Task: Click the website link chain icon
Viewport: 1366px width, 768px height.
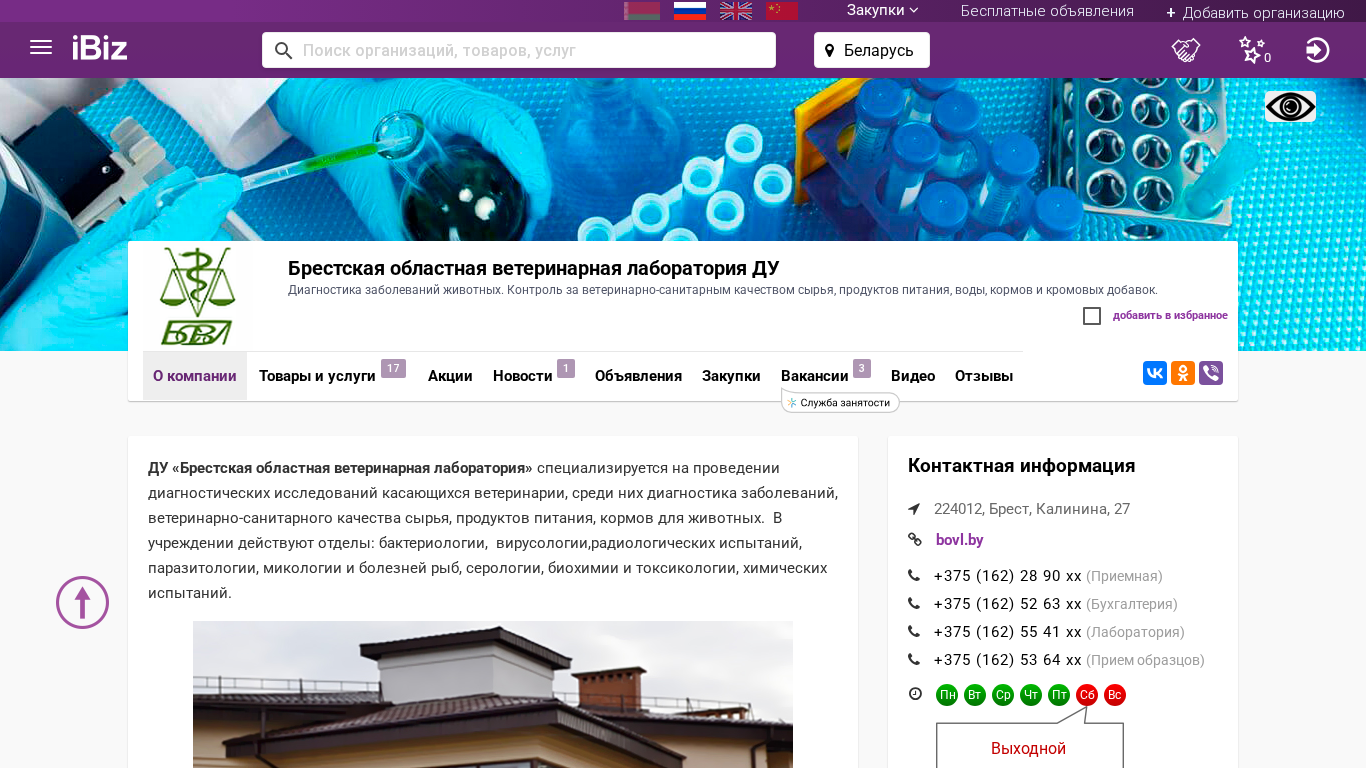Action: click(x=914, y=540)
